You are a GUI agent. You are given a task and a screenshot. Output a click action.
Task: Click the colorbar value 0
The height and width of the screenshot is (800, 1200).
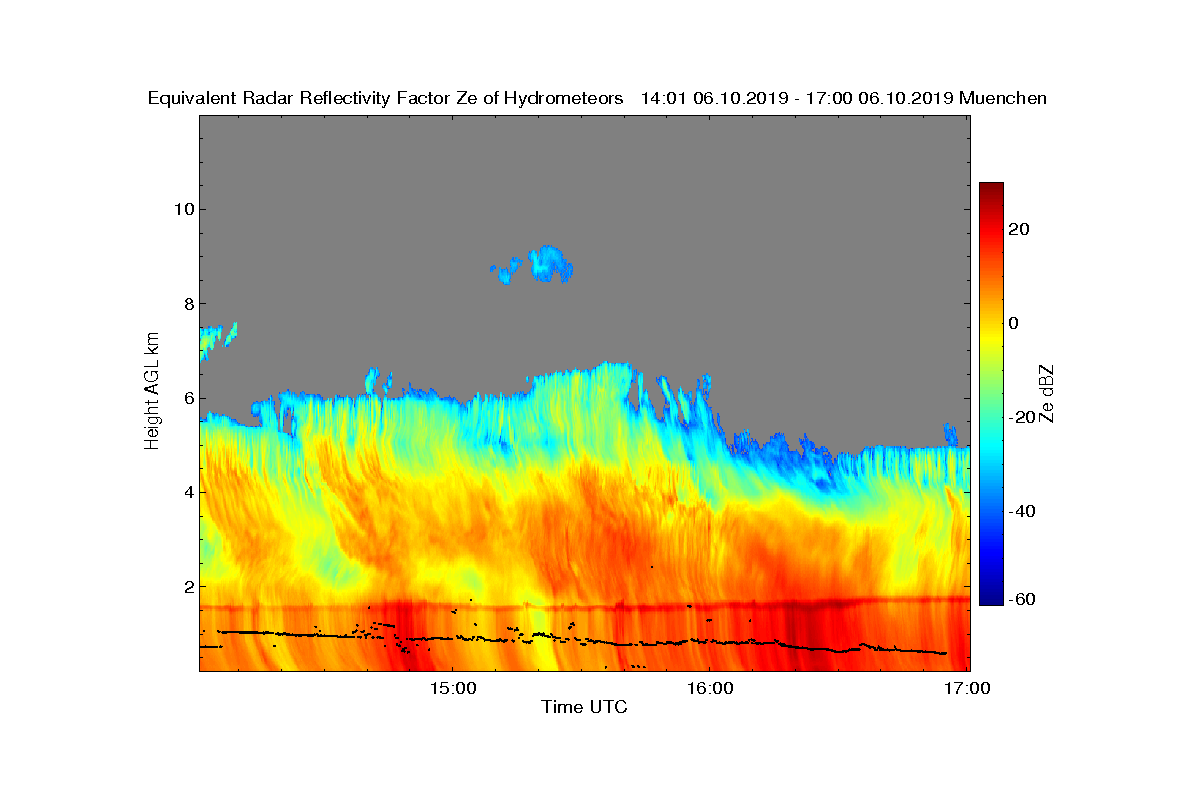pyautogui.click(x=1014, y=323)
